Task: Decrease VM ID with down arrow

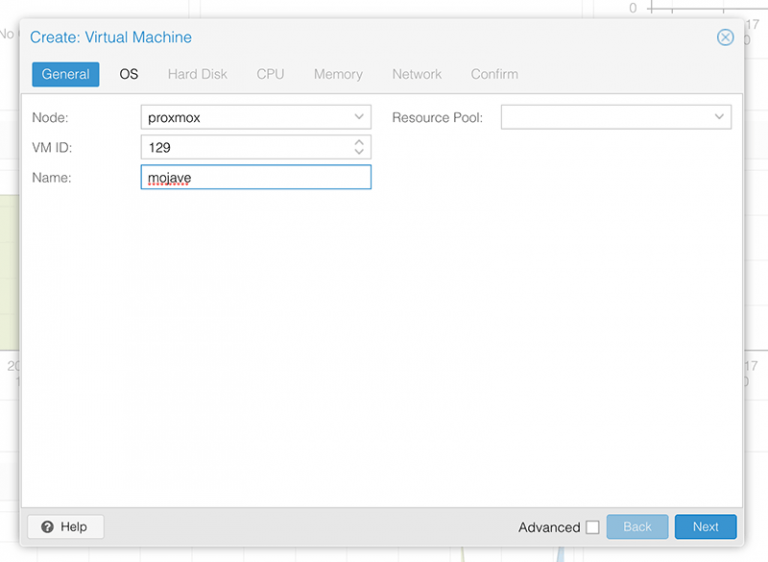Action: (360, 152)
